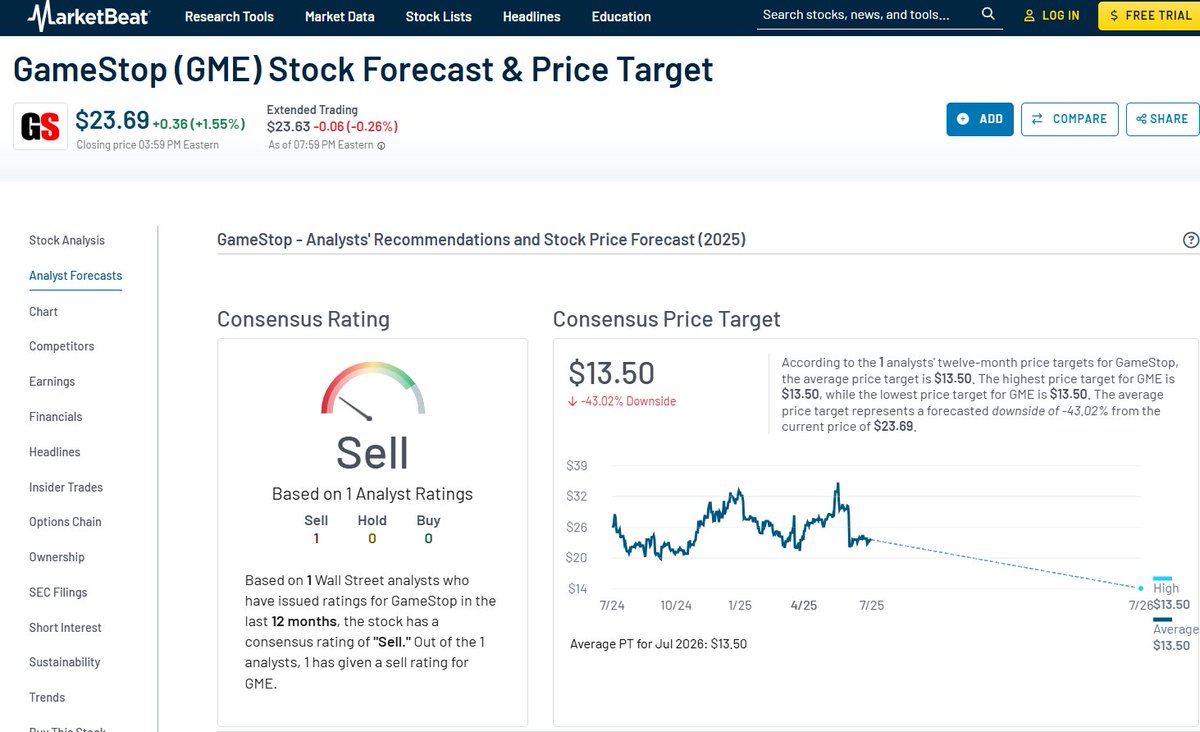The image size is (1200, 732).
Task: Open Headlines in sidebar
Action: (x=55, y=452)
